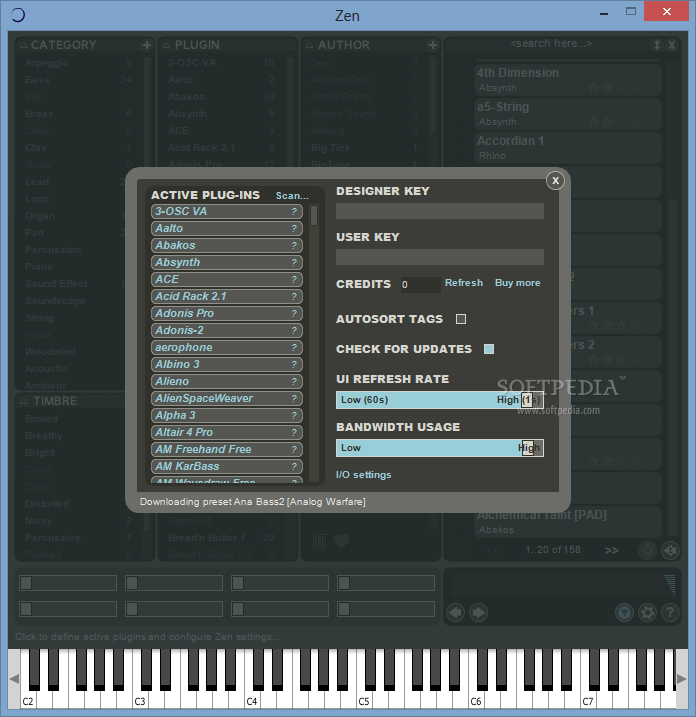Image resolution: width=696 pixels, height=717 pixels.
Task: Click the question mark beside Absynth
Action: (294, 262)
